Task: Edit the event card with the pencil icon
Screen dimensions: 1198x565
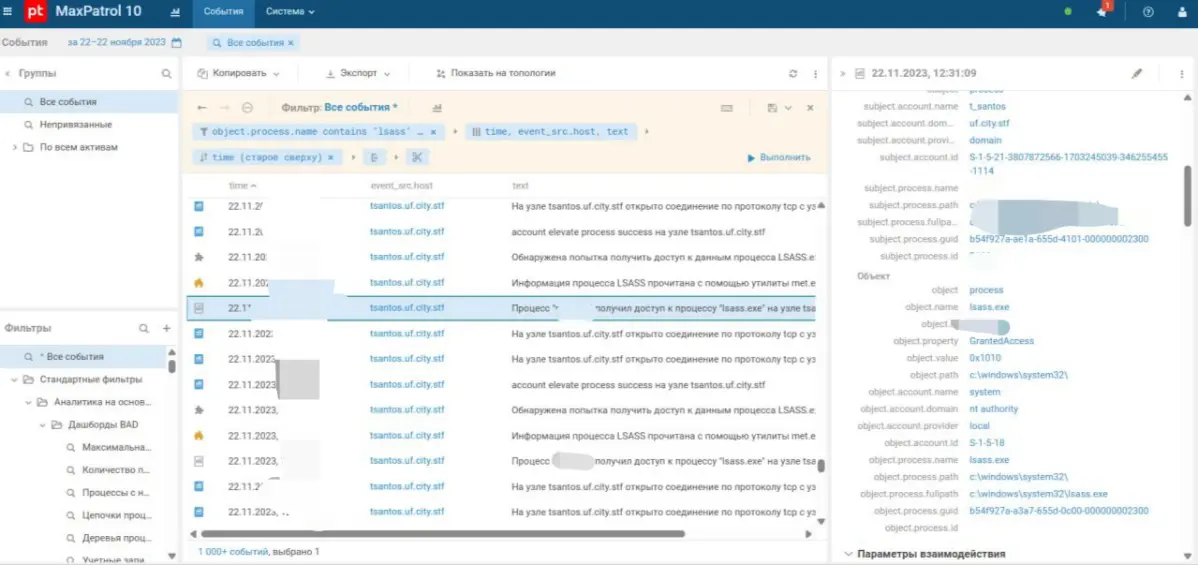Action: point(1137,74)
